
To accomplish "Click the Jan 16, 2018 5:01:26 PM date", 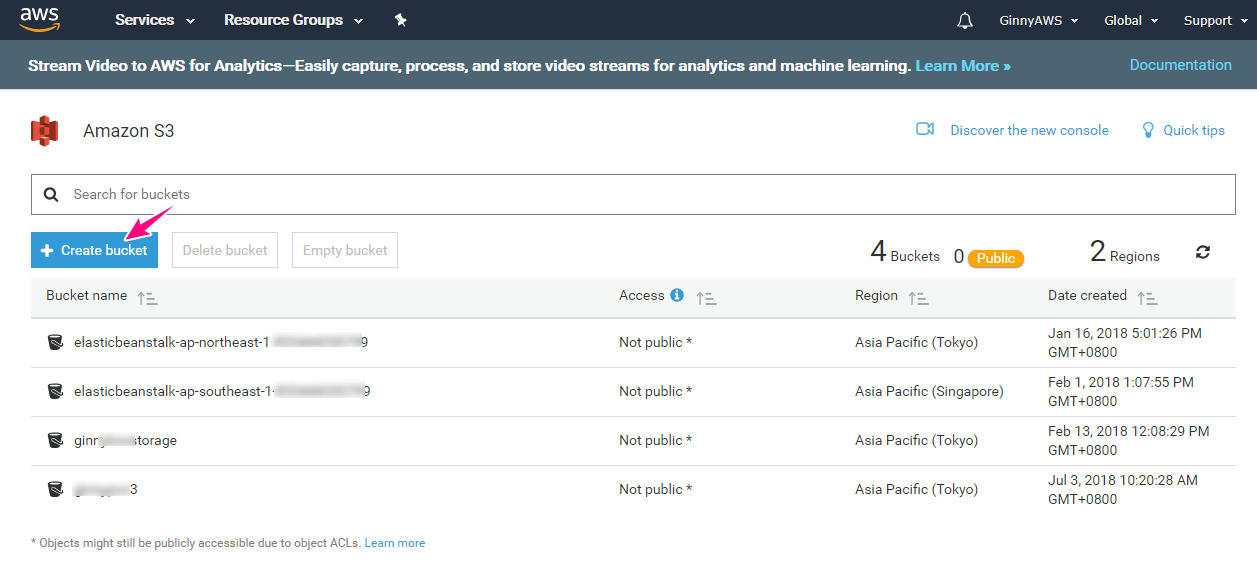I will point(1125,342).
